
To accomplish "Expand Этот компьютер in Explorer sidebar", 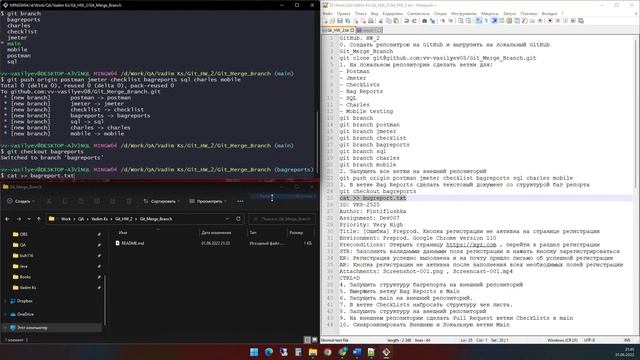I will pyautogui.click(x=5, y=328).
